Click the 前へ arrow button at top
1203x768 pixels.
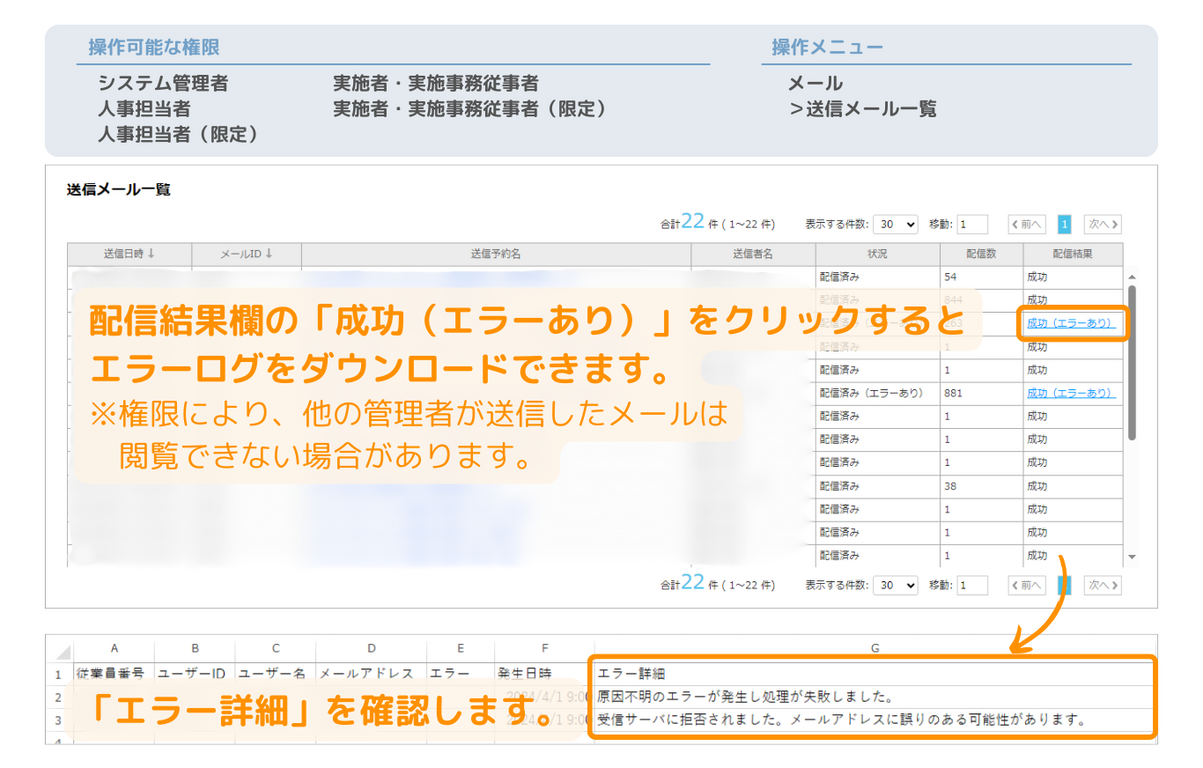(1026, 223)
